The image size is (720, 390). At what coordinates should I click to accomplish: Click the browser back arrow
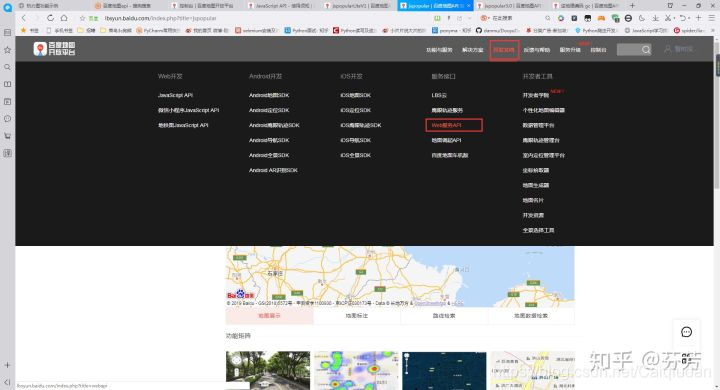point(23,18)
